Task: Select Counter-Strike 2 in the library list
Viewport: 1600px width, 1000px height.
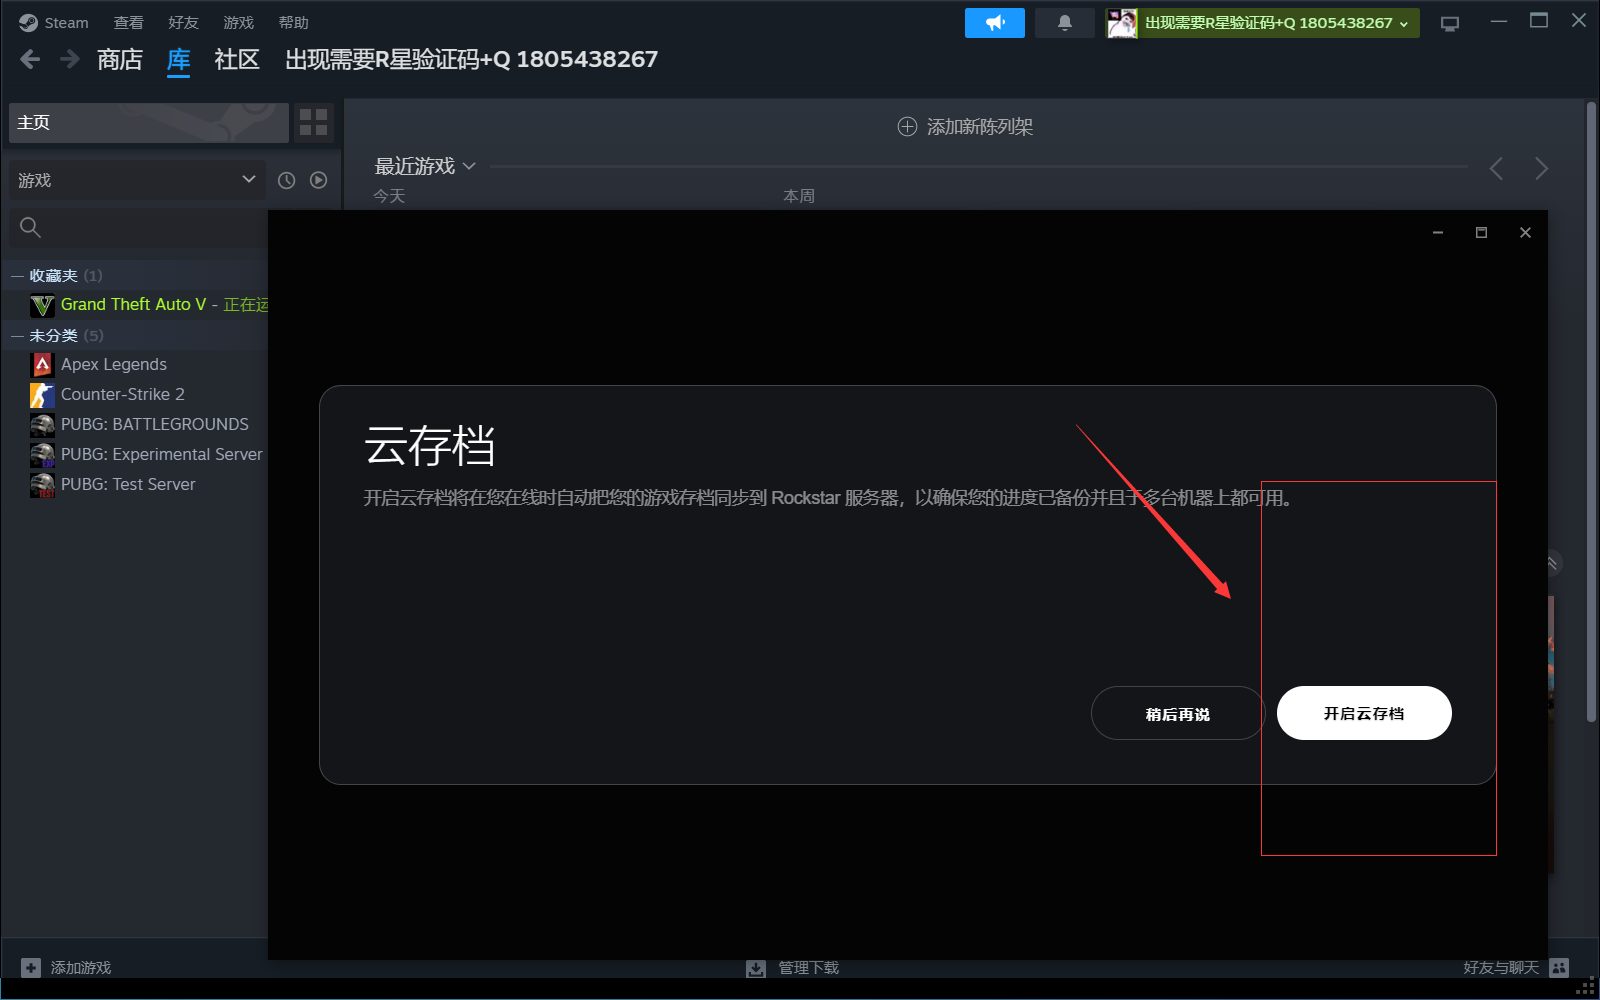Action: pos(122,394)
